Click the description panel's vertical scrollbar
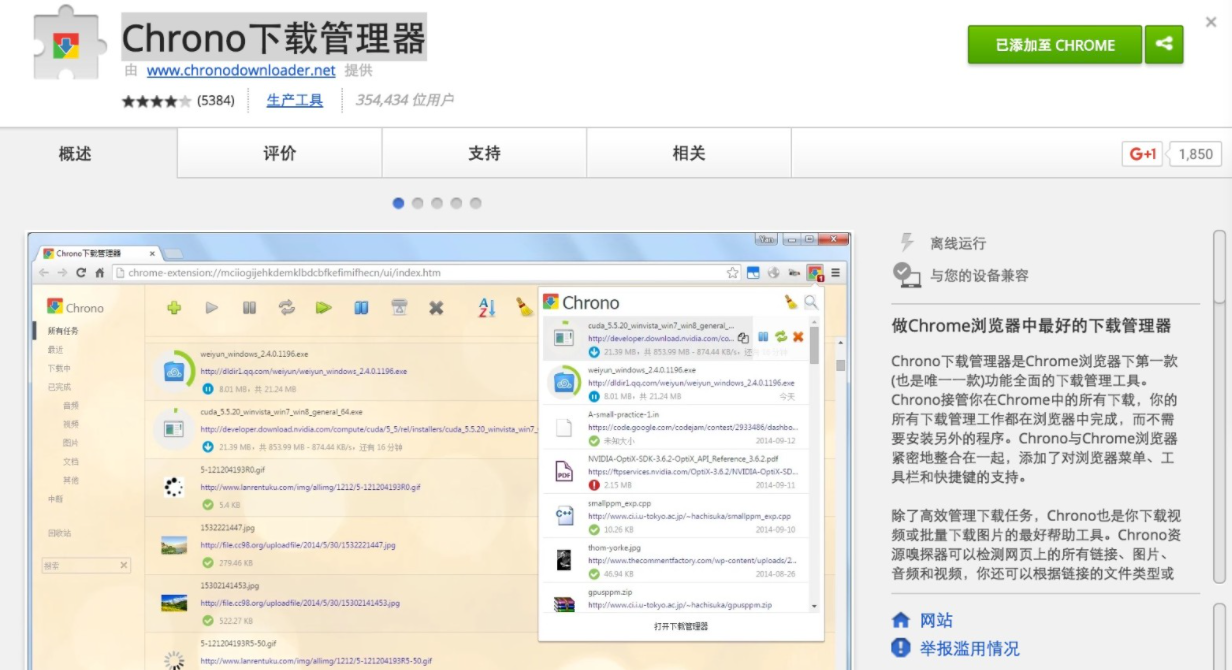This screenshot has width=1232, height=670. click(x=1220, y=406)
